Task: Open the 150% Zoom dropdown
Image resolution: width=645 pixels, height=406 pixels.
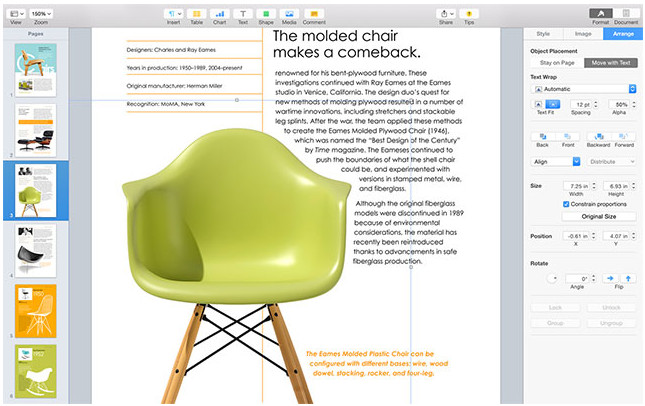Action: coord(41,14)
